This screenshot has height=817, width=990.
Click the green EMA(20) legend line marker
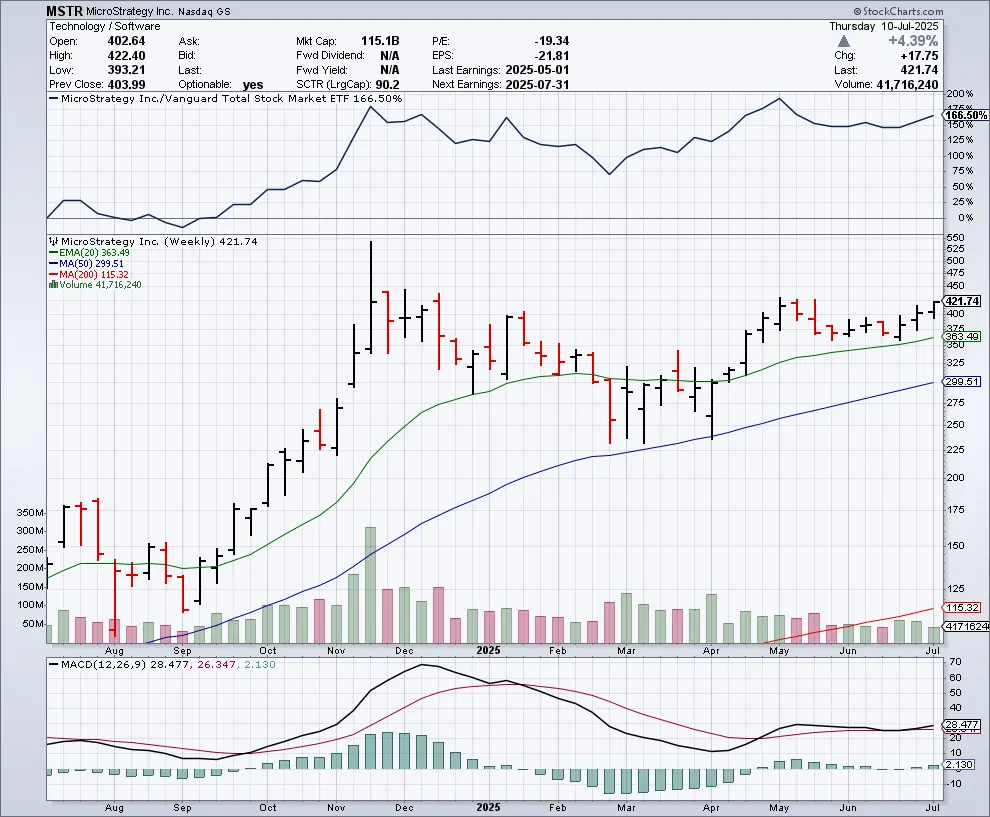click(x=54, y=253)
